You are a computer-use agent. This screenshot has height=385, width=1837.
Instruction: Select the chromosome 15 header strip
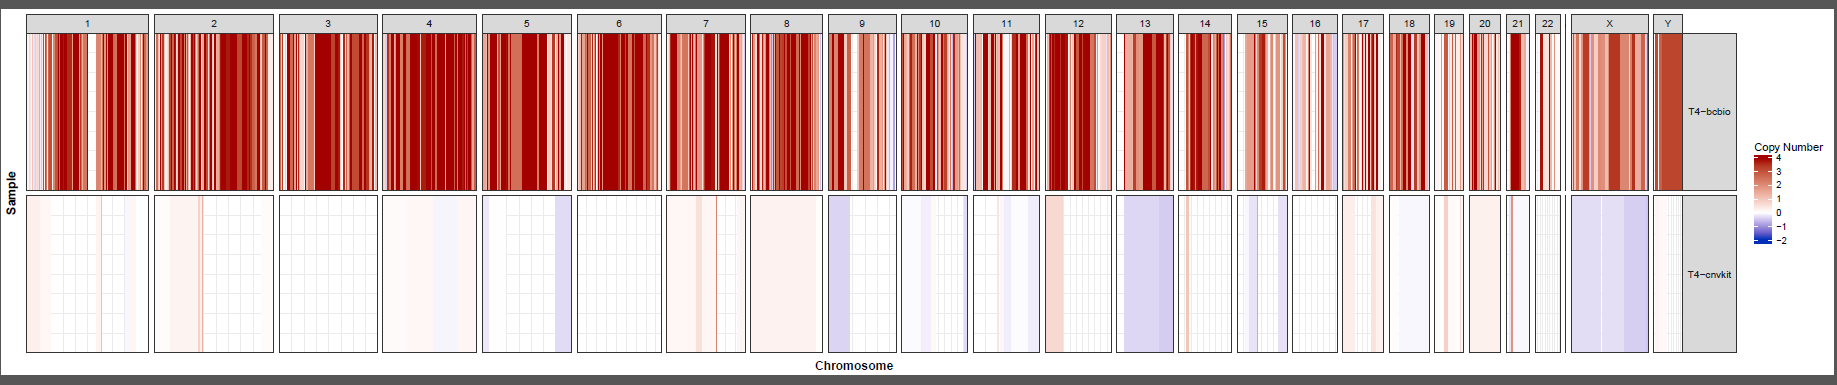1262,23
